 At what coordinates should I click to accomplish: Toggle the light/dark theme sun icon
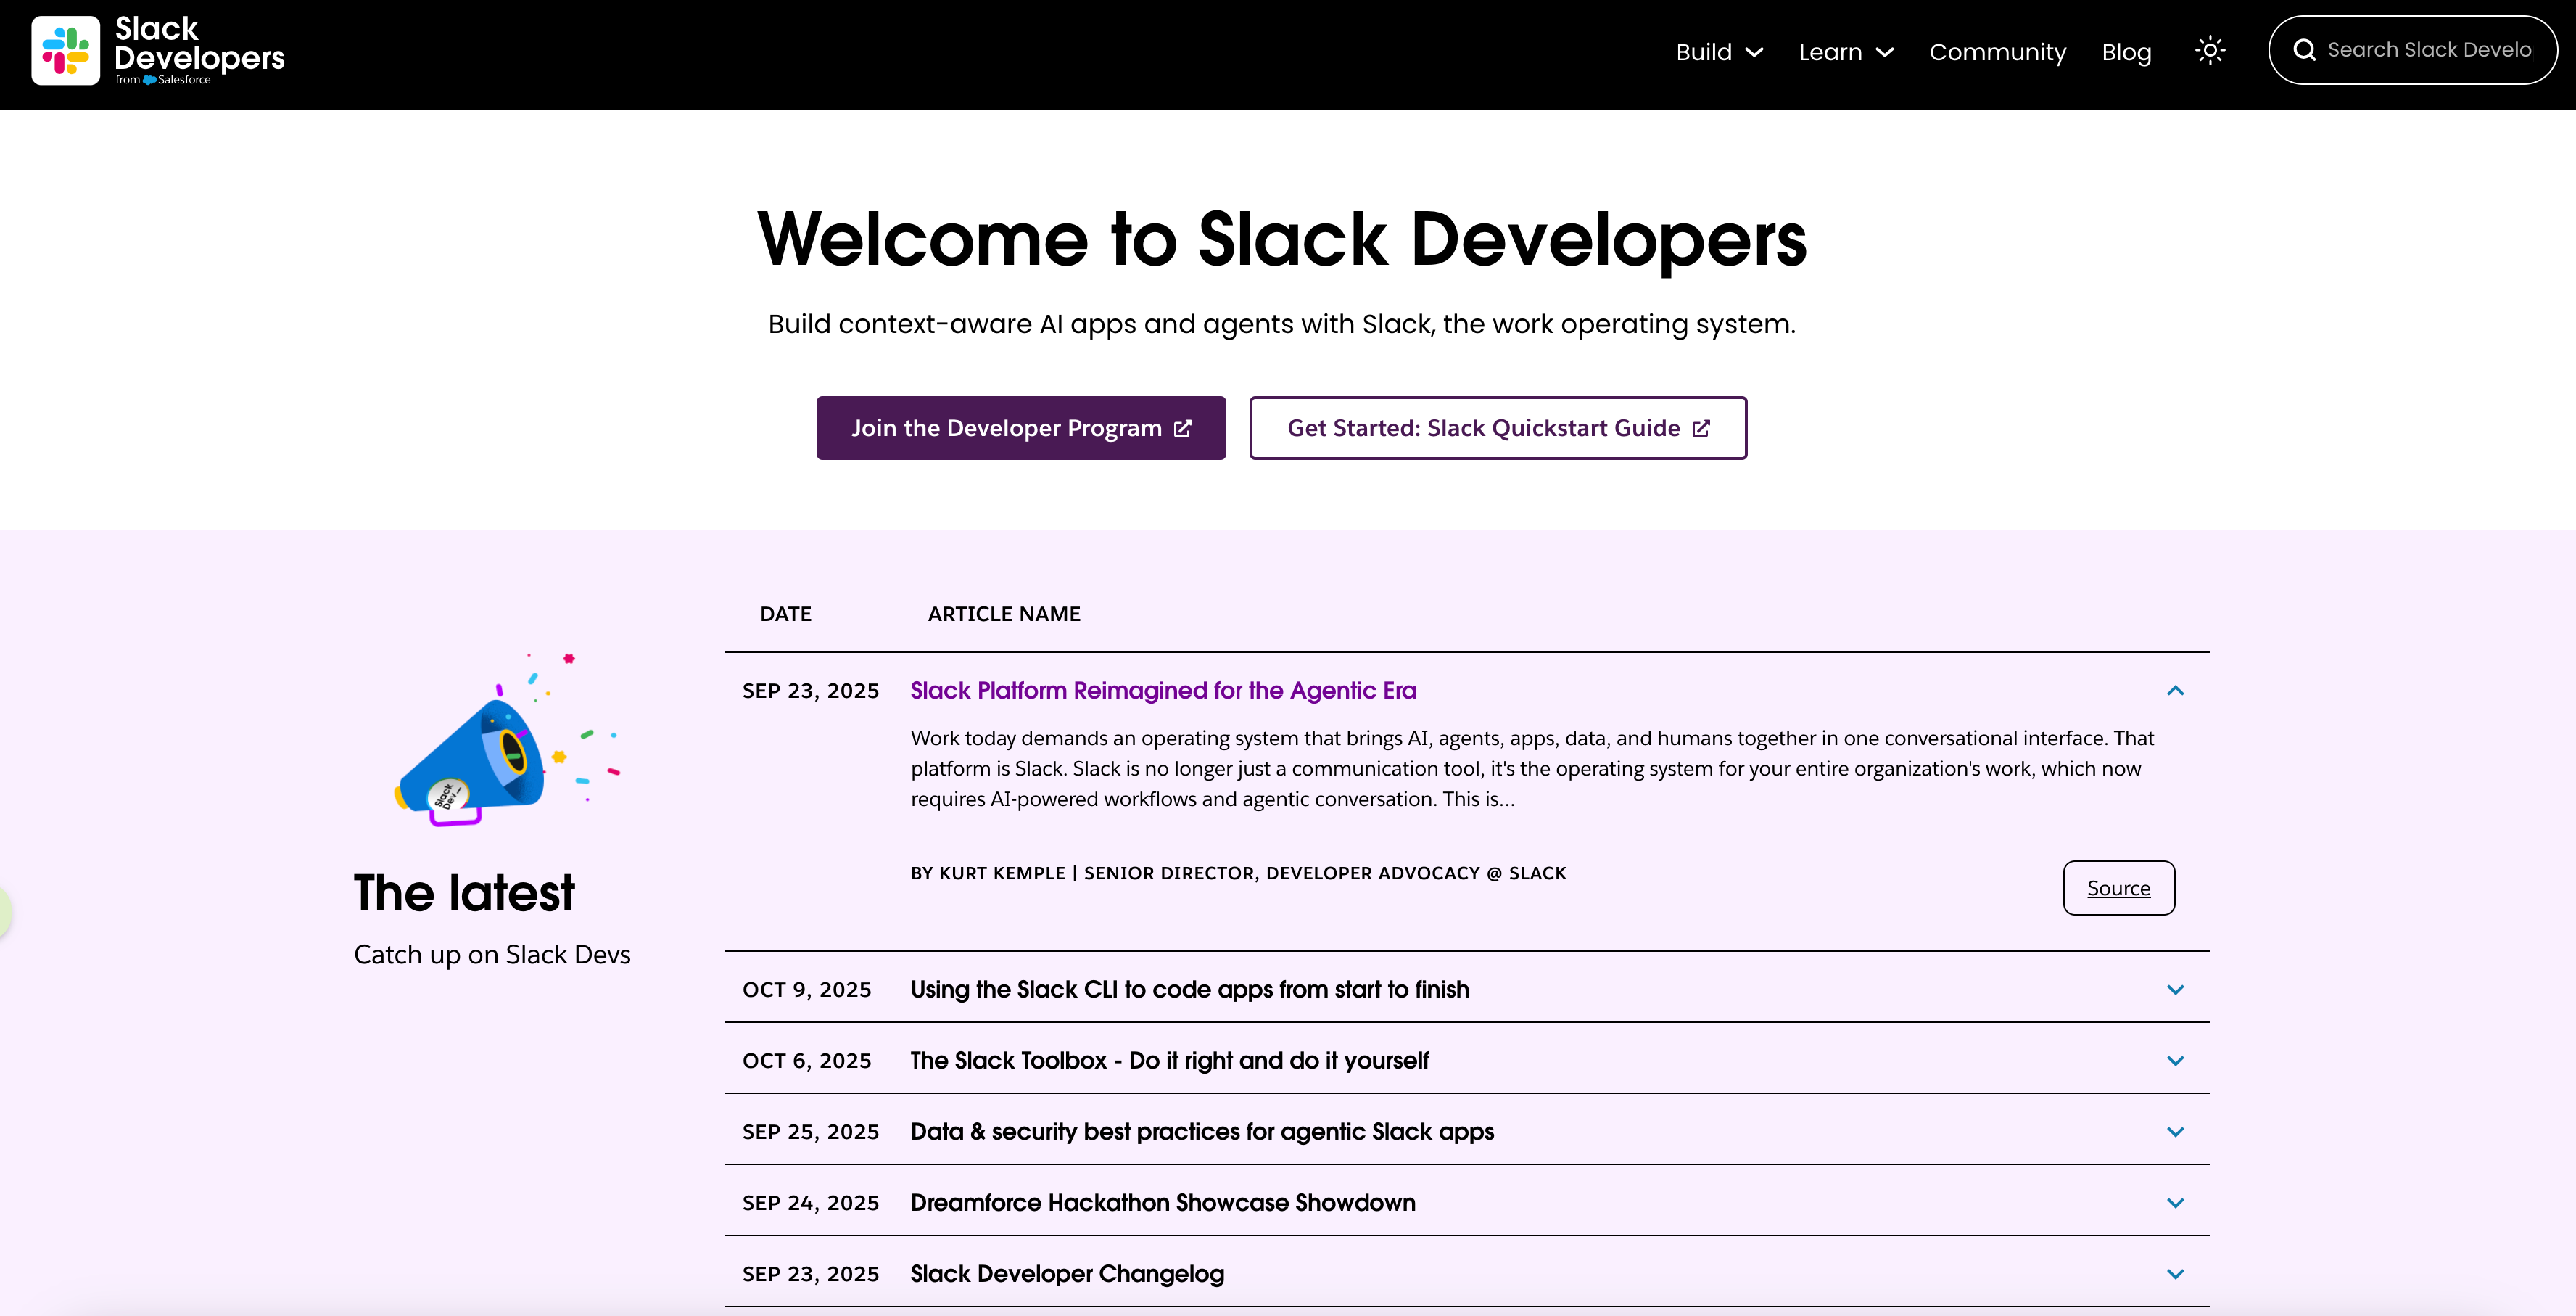coord(2210,51)
